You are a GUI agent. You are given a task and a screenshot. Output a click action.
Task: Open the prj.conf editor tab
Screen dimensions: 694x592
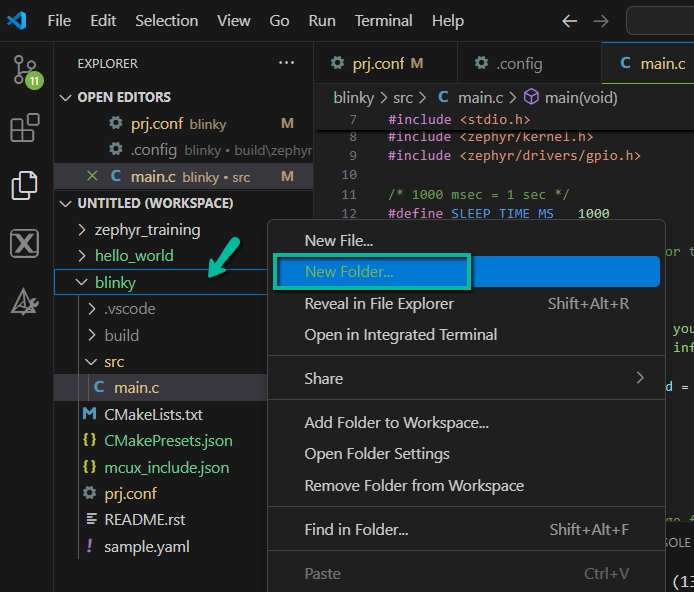point(377,63)
